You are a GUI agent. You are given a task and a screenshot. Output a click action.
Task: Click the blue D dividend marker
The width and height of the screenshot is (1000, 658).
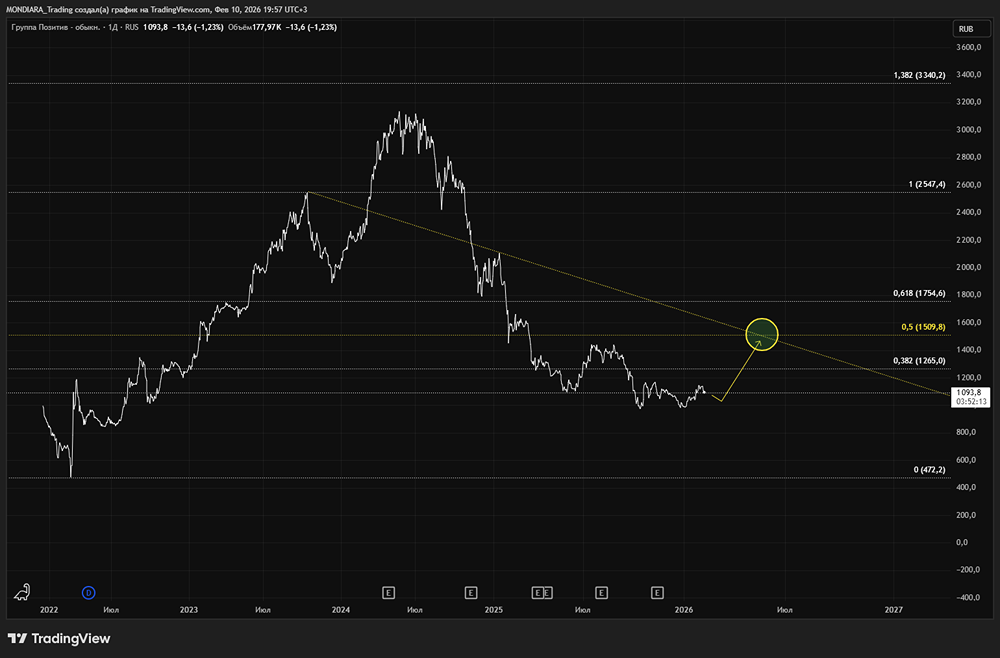pos(89,593)
